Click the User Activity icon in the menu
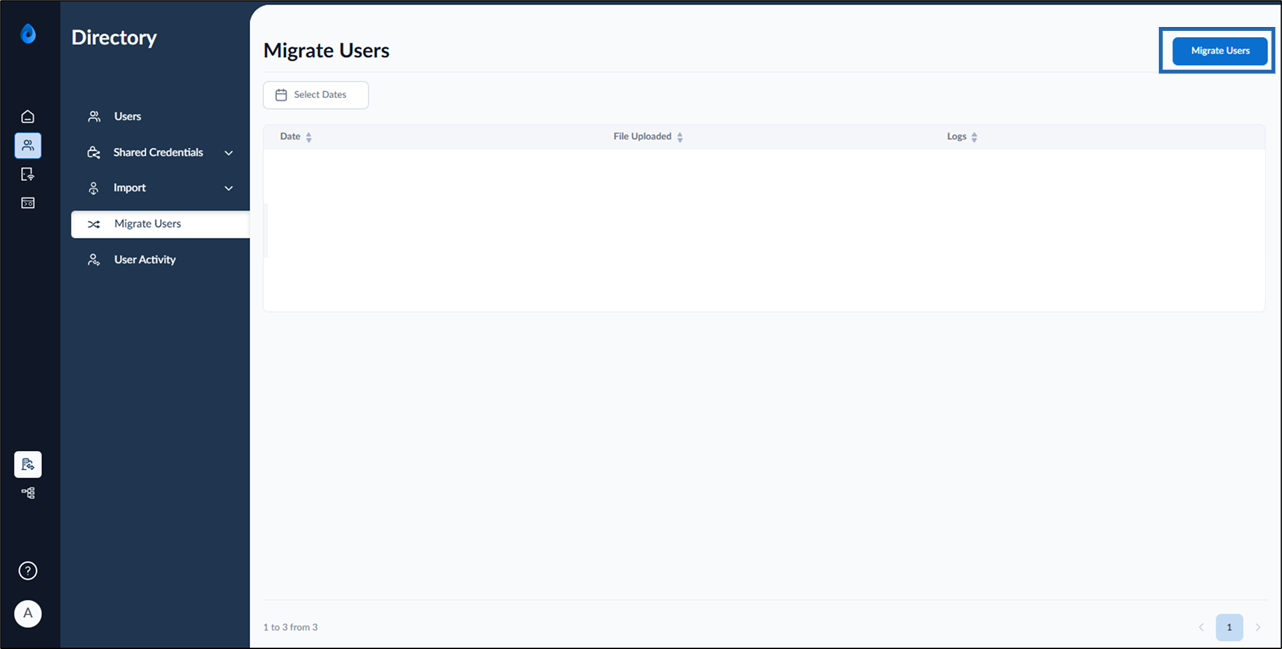The height and width of the screenshot is (649, 1282). tap(94, 260)
